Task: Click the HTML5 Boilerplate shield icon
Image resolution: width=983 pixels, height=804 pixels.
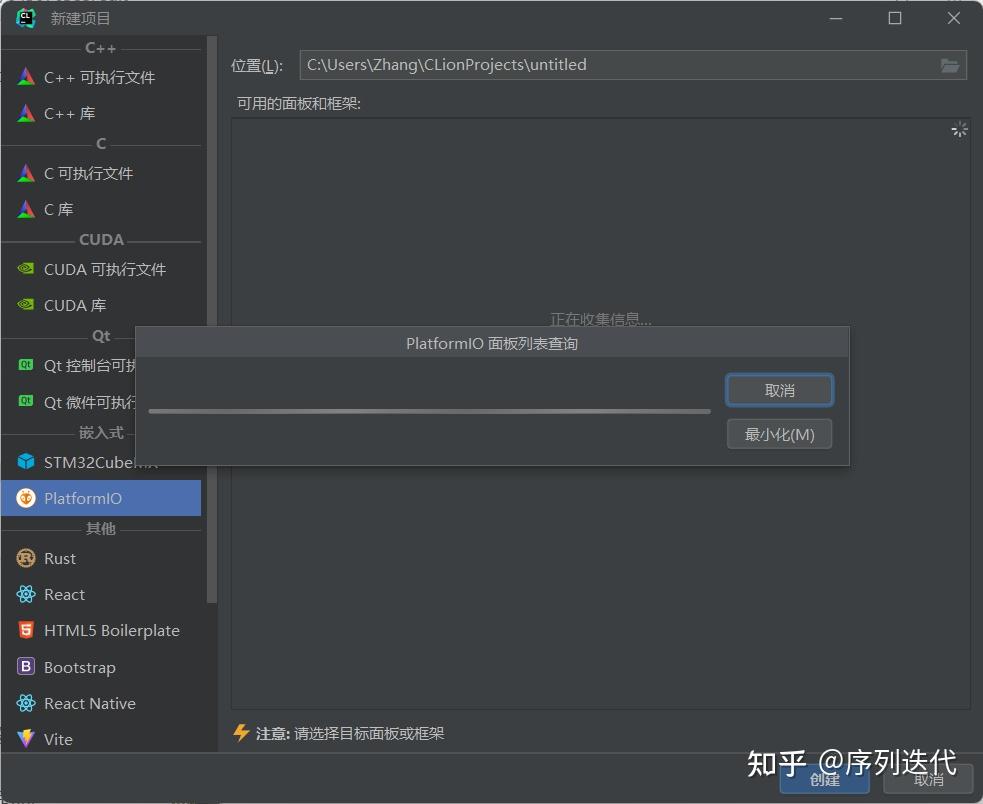Action: pos(26,630)
